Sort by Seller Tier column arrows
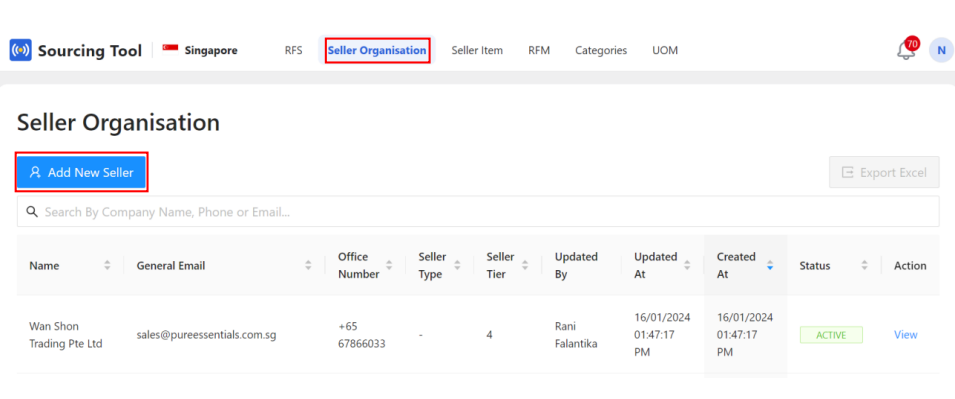The width and height of the screenshot is (955, 399). pos(526,266)
